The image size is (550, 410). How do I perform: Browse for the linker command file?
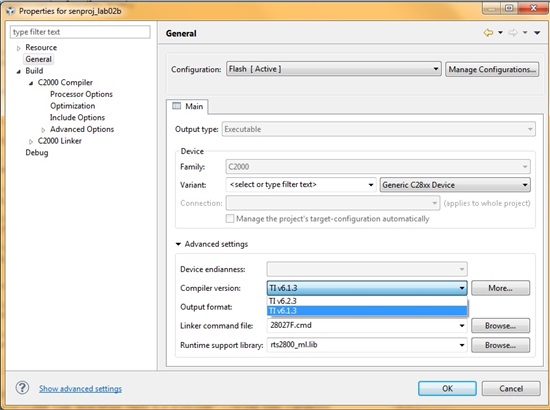click(x=500, y=326)
